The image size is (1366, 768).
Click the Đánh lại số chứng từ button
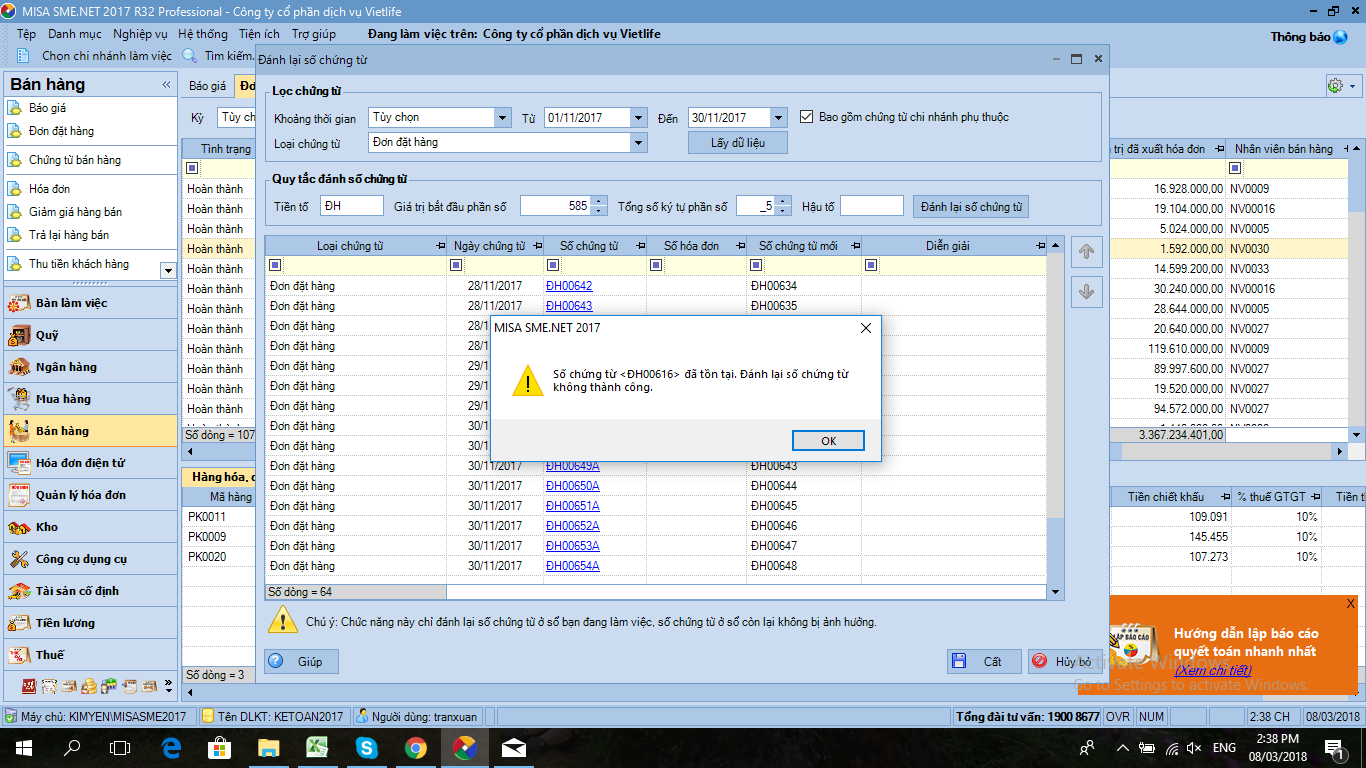click(971, 207)
